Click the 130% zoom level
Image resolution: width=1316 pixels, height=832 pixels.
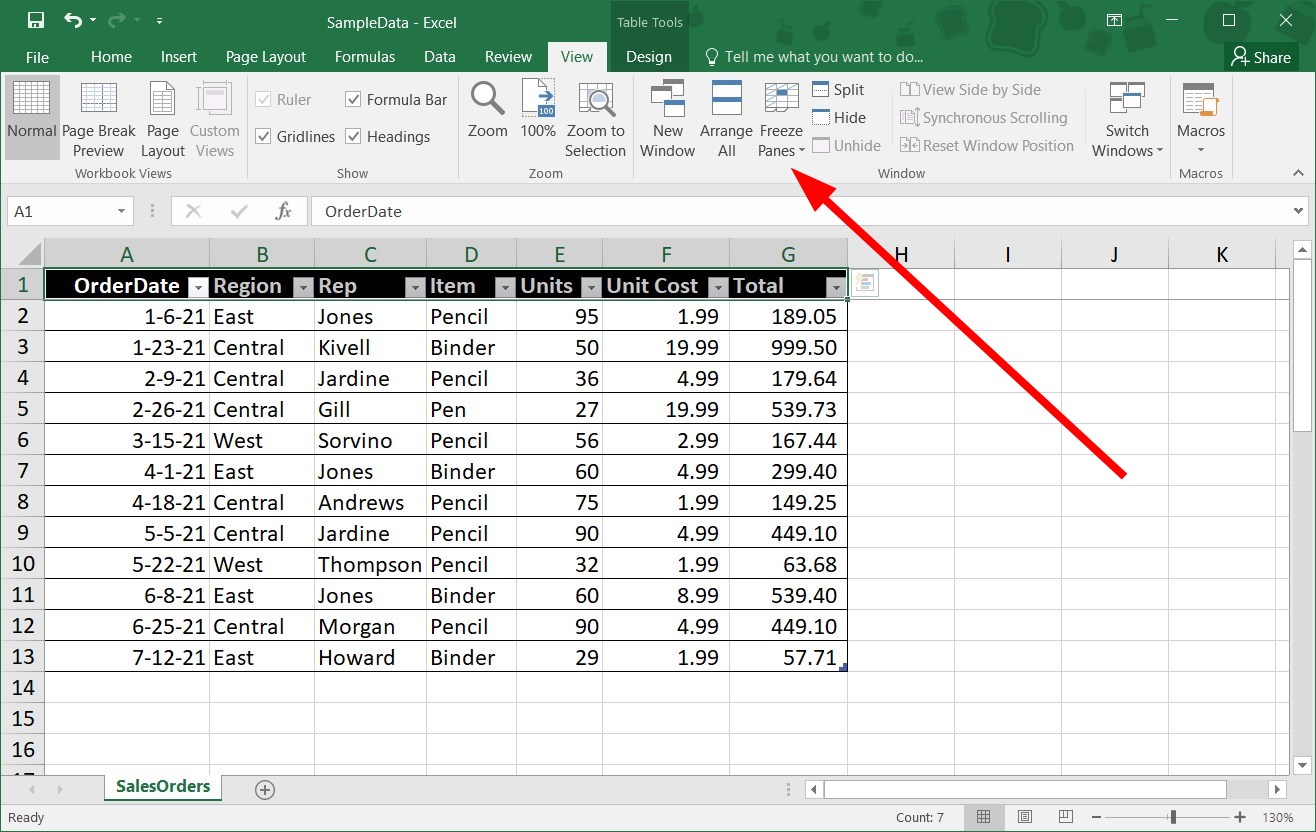click(1278, 817)
